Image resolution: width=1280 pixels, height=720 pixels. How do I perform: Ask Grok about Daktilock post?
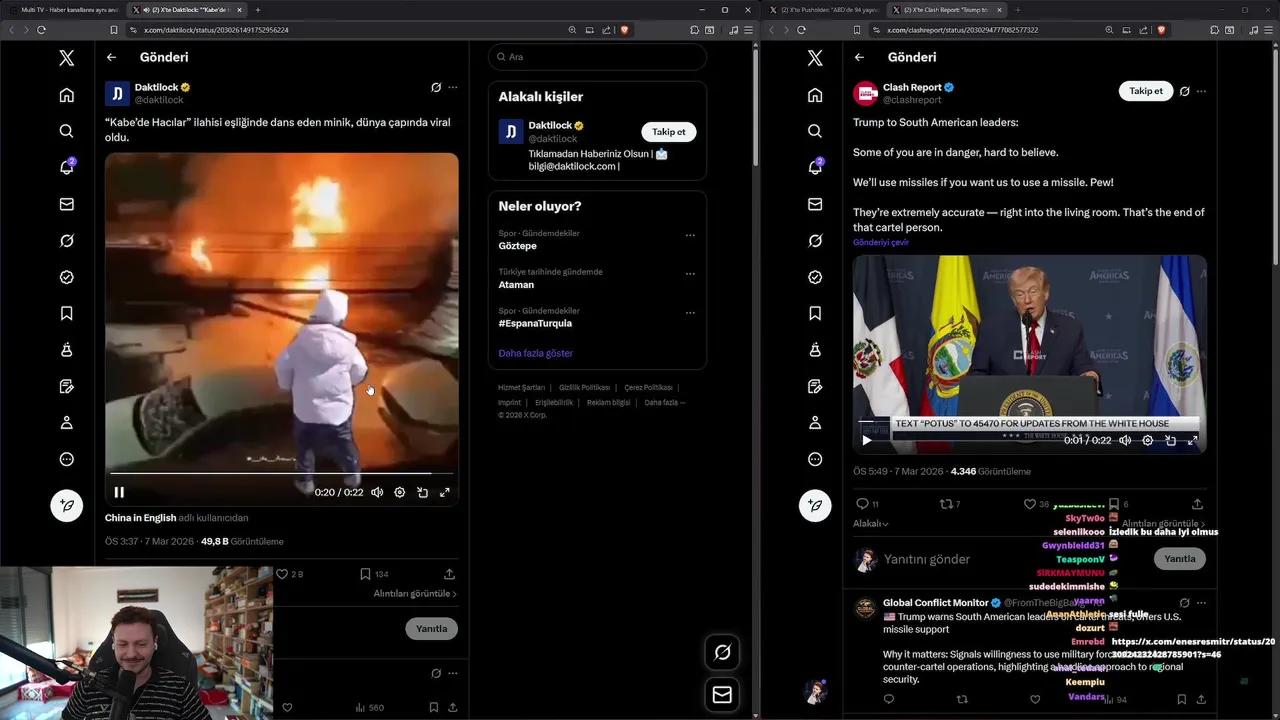[436, 87]
